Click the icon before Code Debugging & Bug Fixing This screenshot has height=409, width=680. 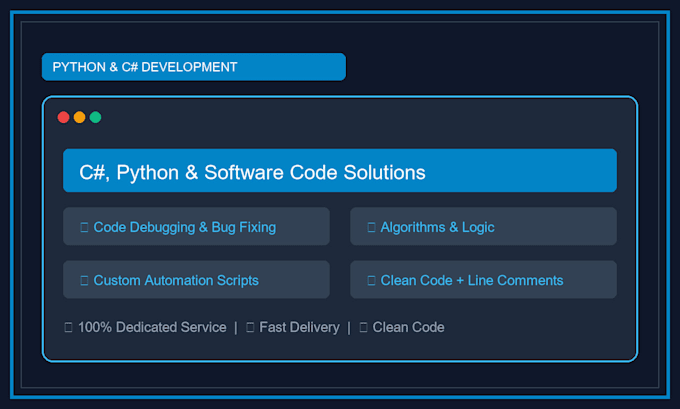pyautogui.click(x=85, y=227)
